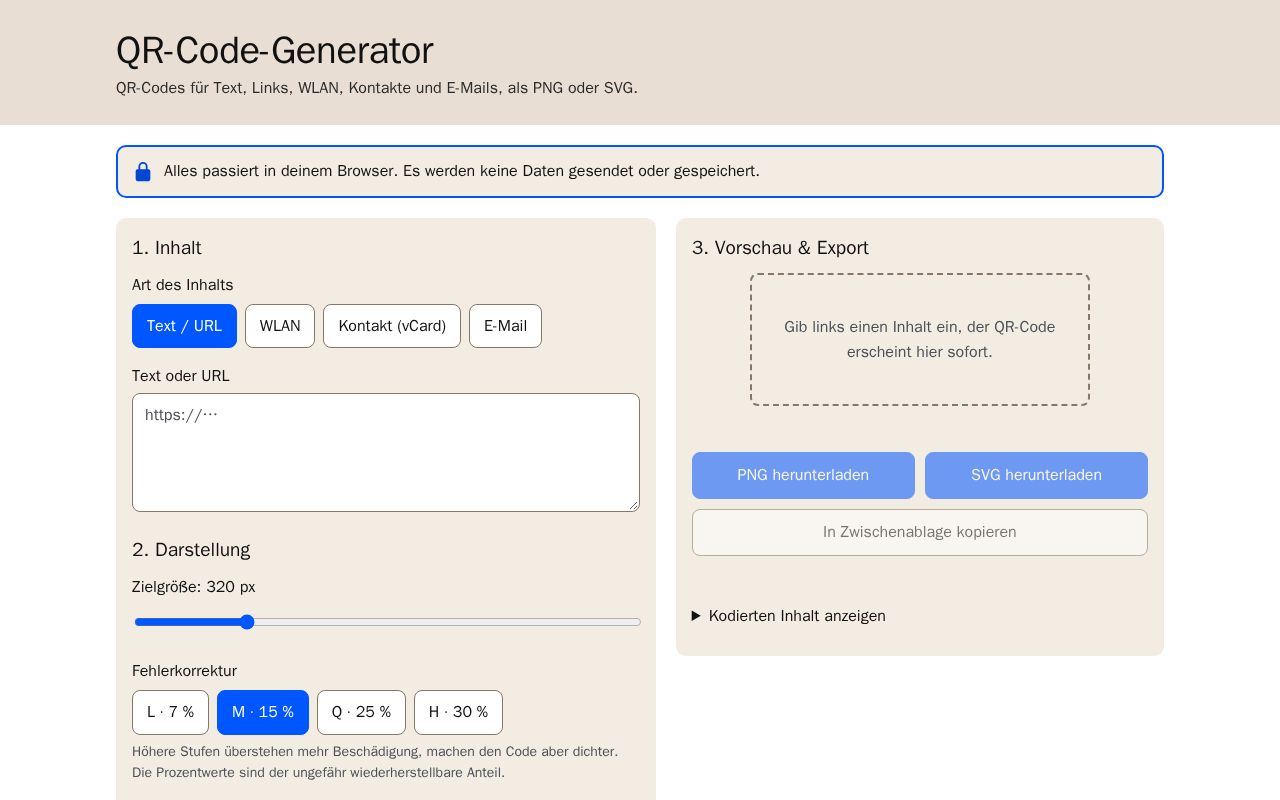This screenshot has height=800, width=1280.
Task: Select error correction M · 15 %
Action: click(x=263, y=712)
